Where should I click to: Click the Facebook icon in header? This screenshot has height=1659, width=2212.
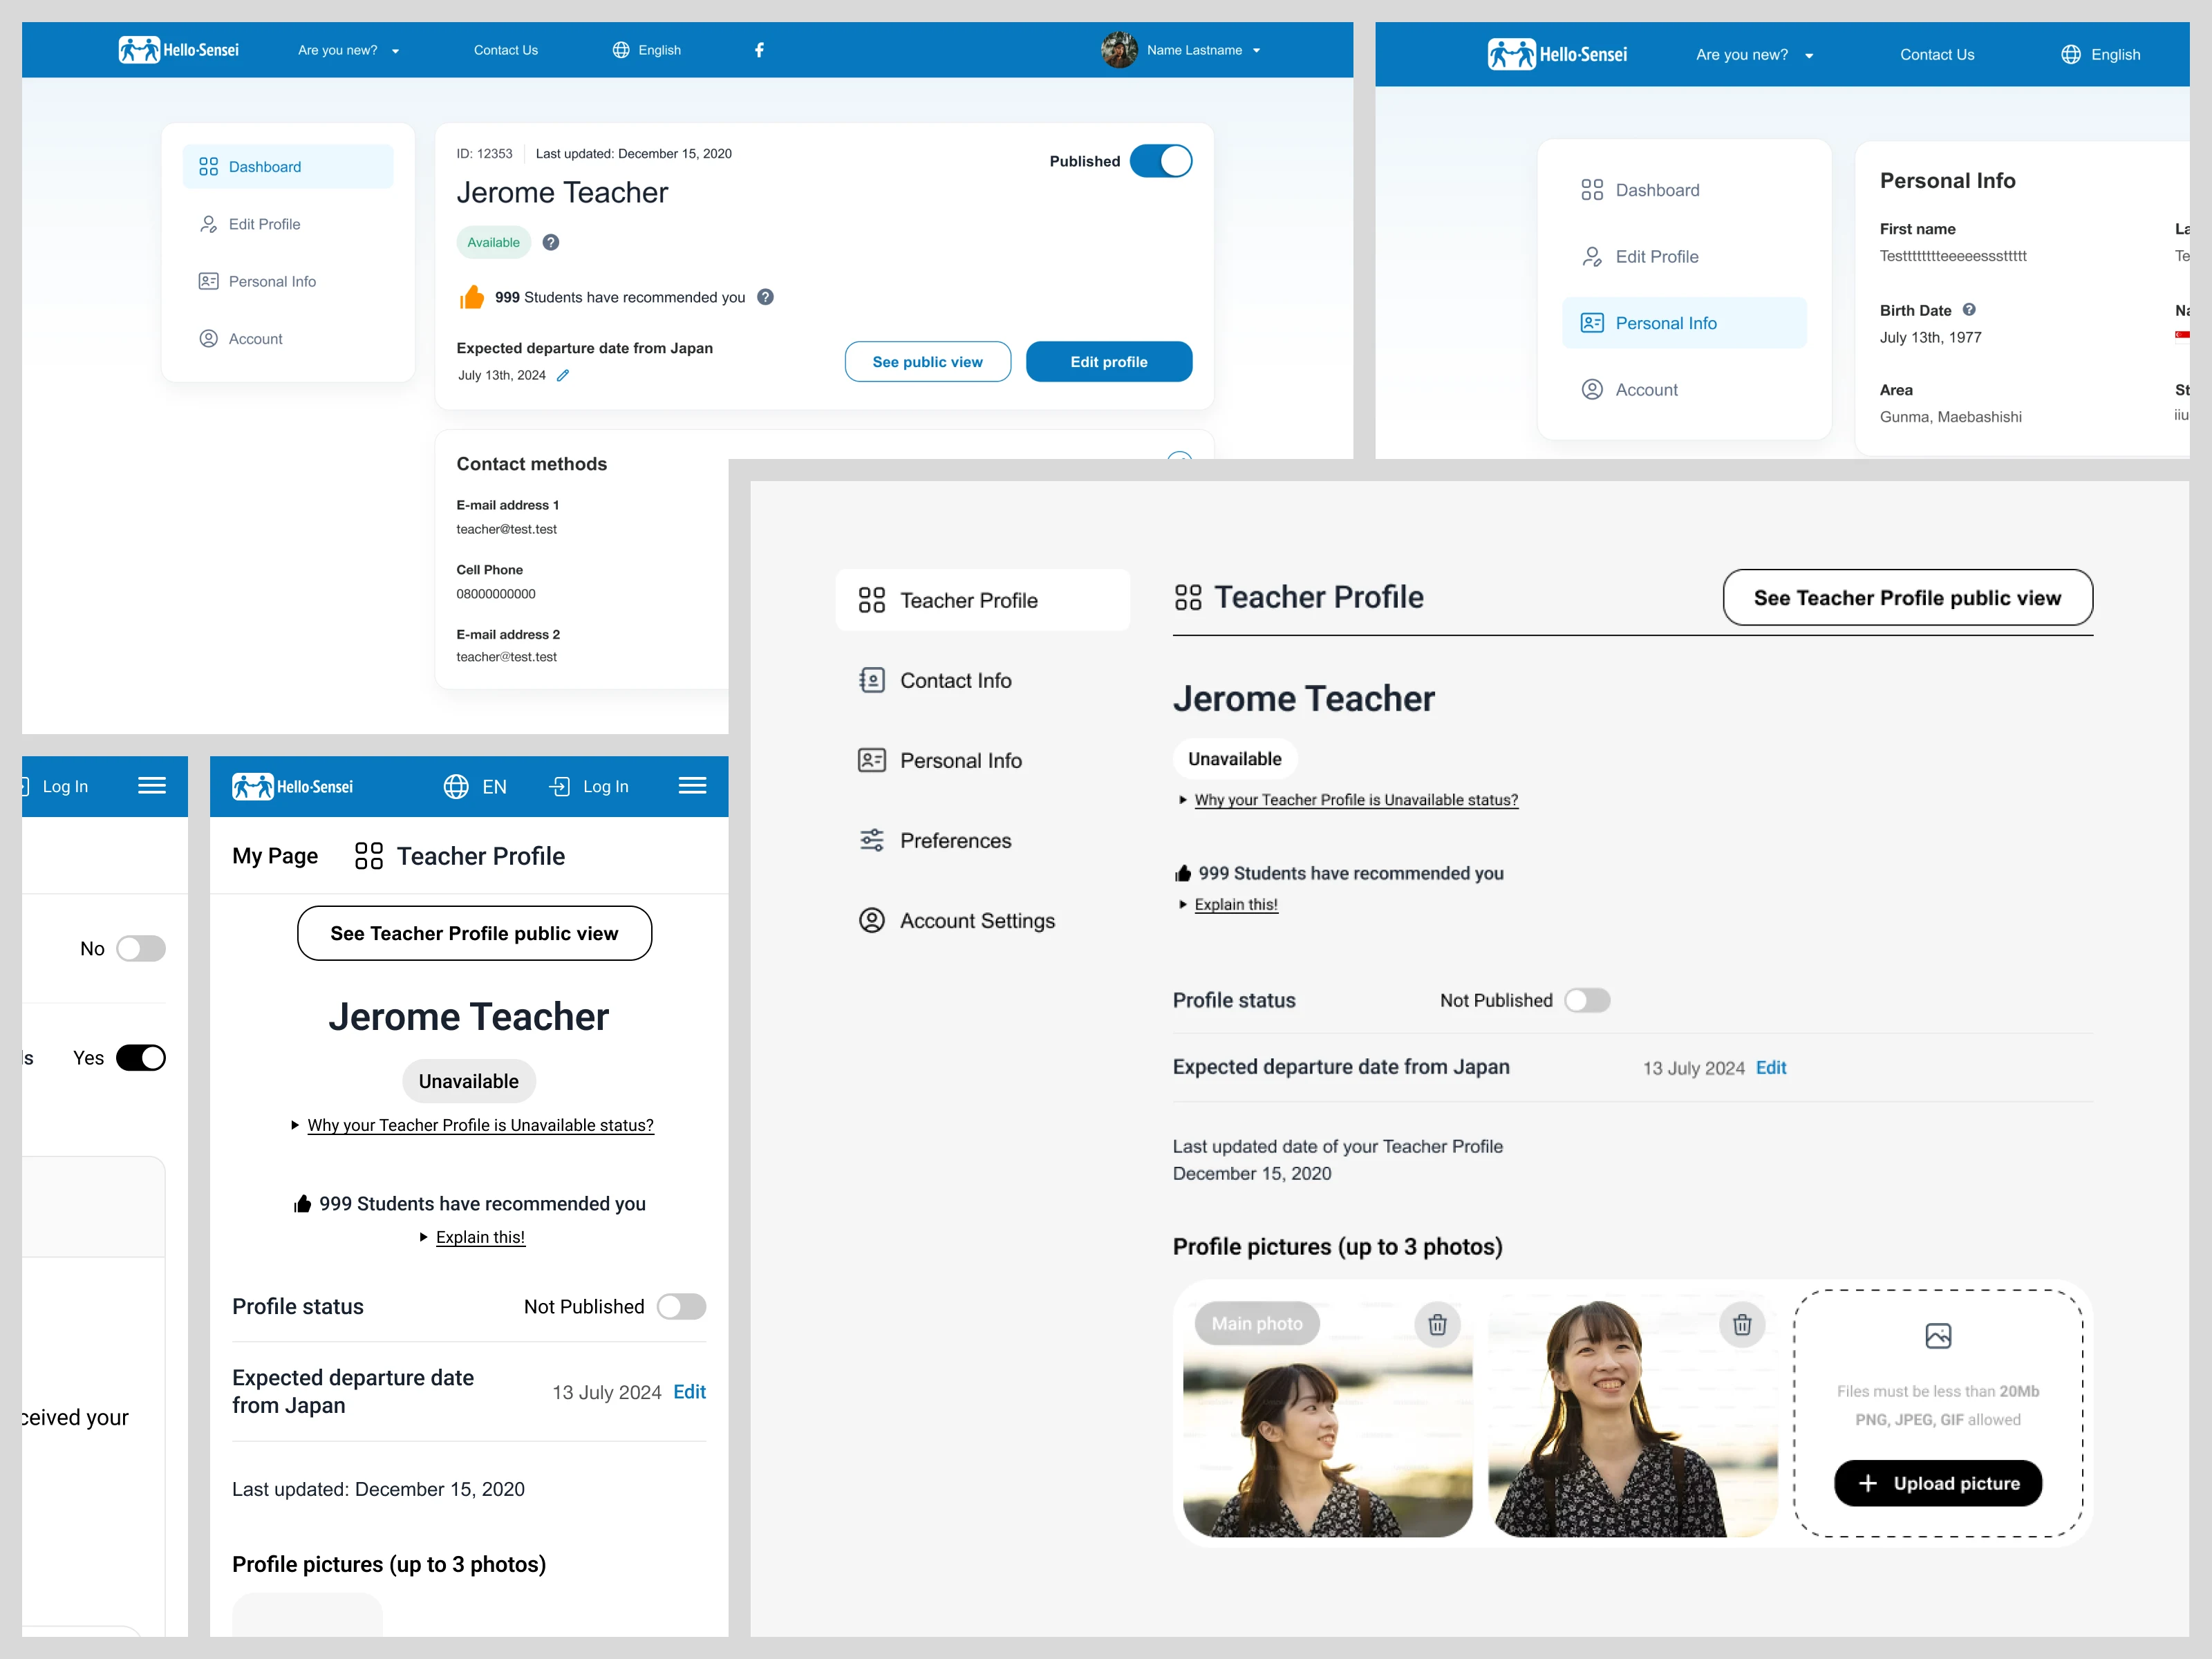click(759, 50)
